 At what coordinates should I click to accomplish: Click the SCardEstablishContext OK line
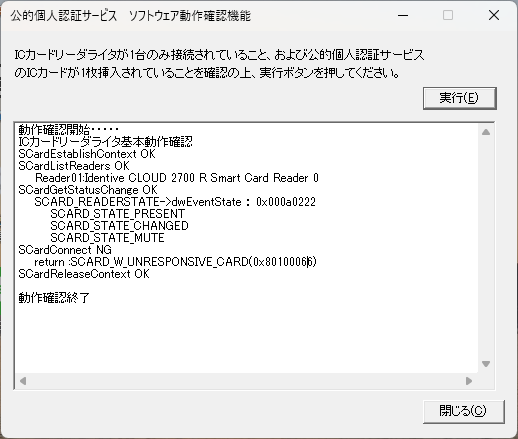tap(87, 154)
